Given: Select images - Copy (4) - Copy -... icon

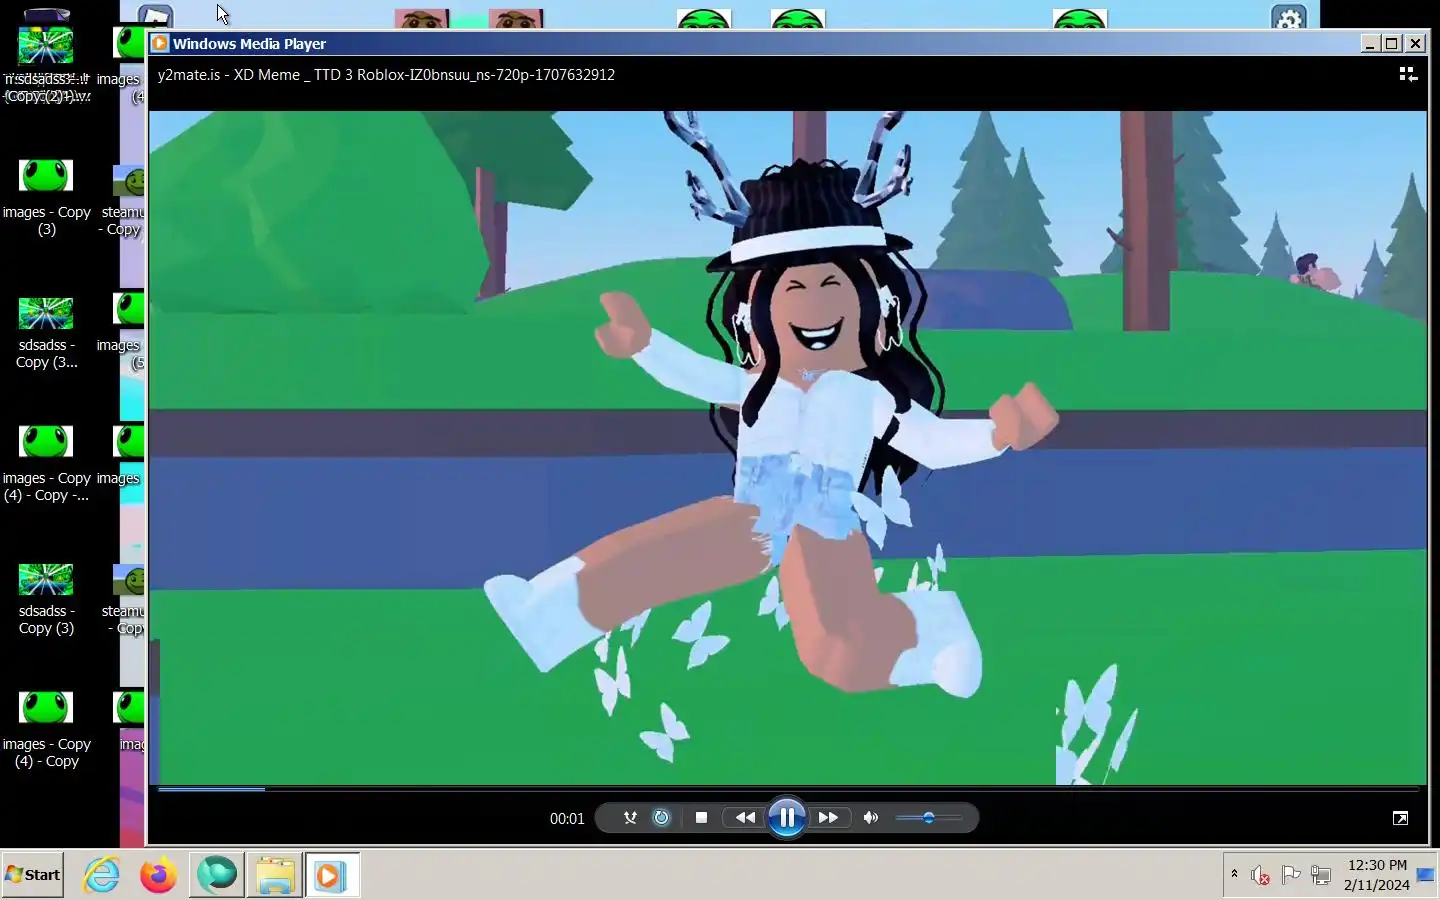Looking at the screenshot, I should pyautogui.click(x=46, y=464).
